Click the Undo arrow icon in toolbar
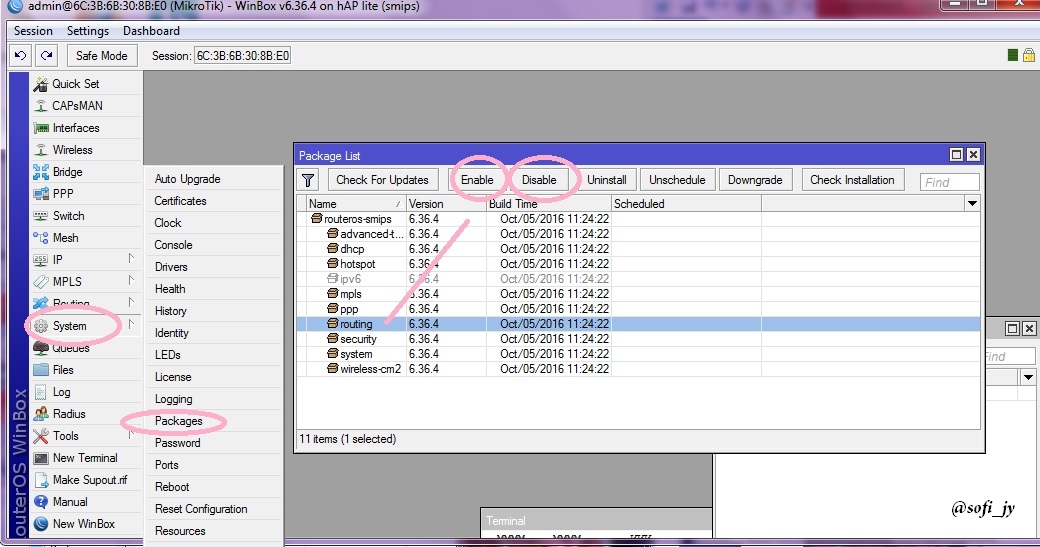Screen dimensions: 1040x547 [21, 56]
